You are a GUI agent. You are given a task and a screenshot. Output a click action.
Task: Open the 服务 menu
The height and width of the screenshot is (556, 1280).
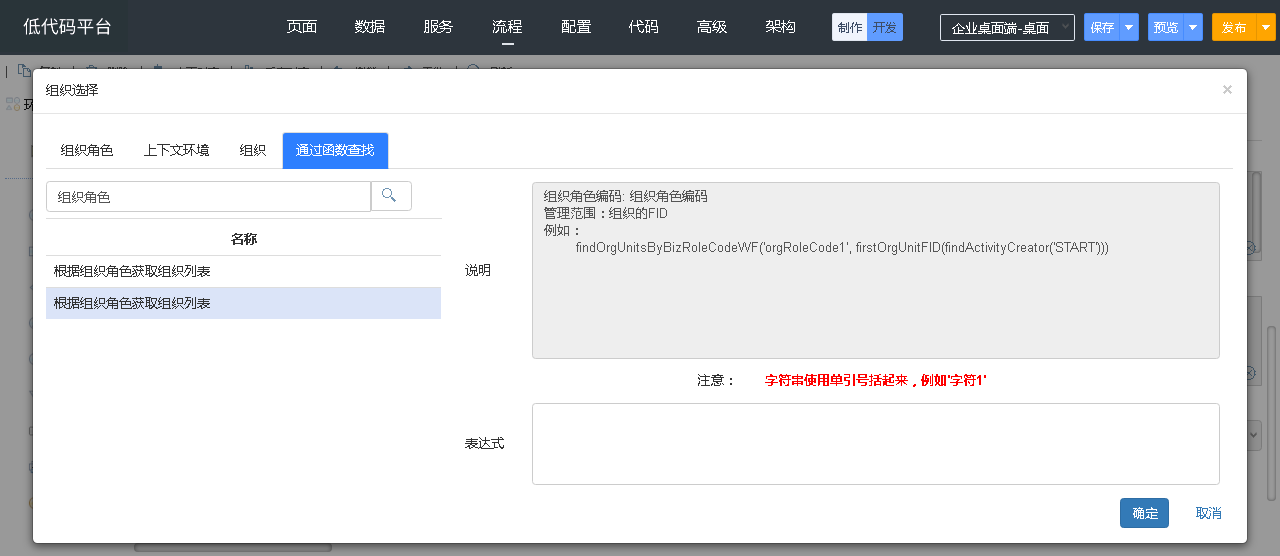click(438, 27)
